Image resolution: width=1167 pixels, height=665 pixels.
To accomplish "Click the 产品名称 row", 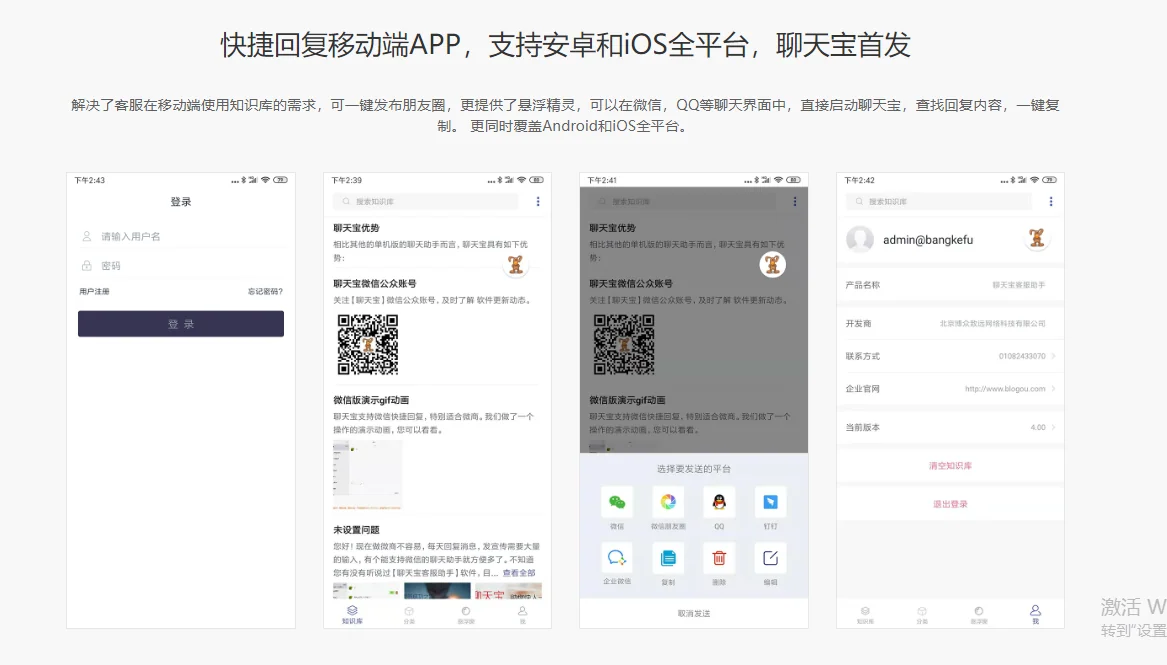I will pyautogui.click(x=950, y=285).
